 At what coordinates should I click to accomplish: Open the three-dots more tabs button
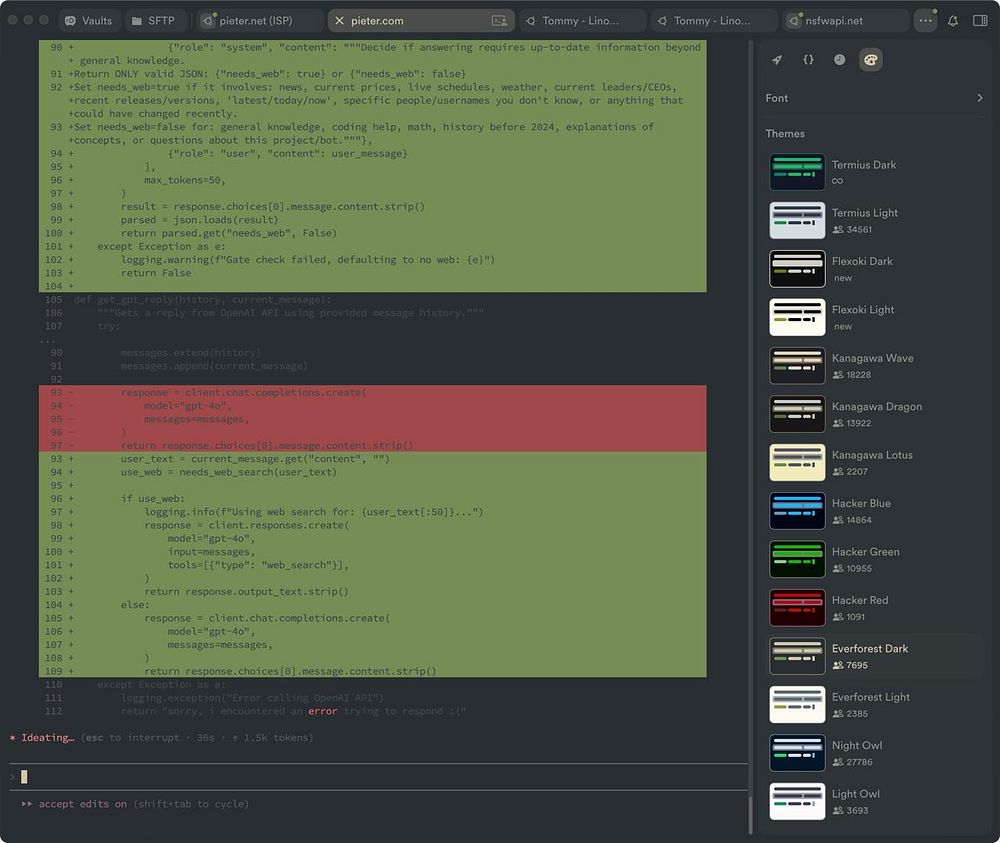(925, 20)
